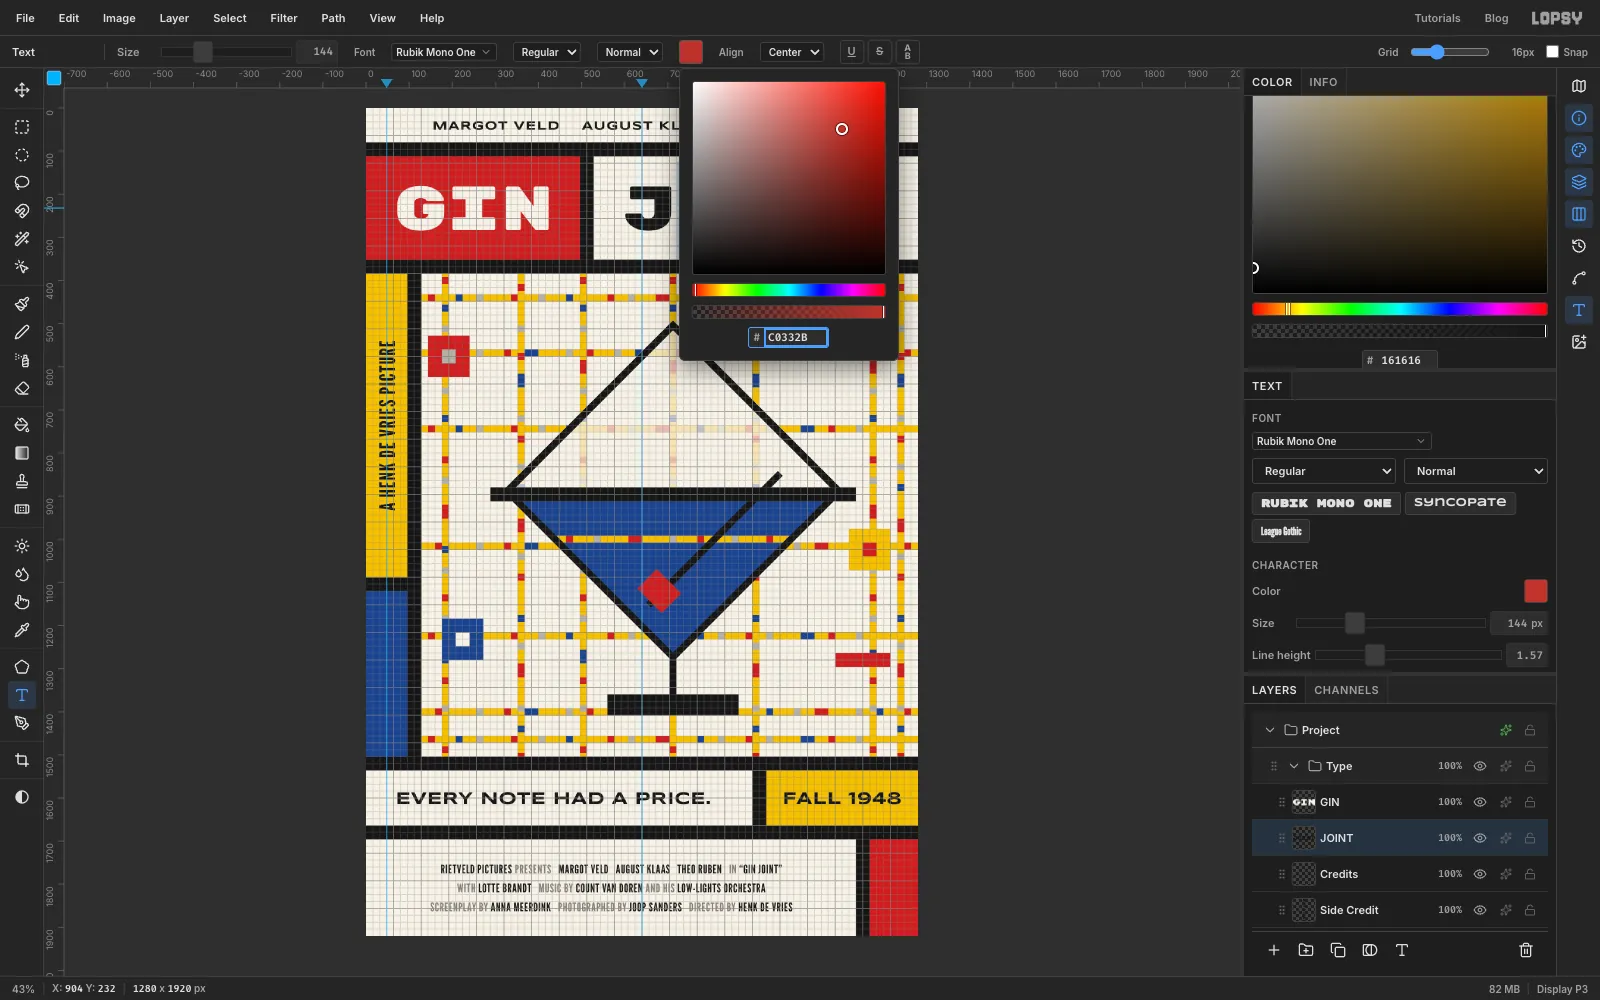Create a new layer group folder
Viewport: 1600px width, 1000px height.
(x=1306, y=950)
